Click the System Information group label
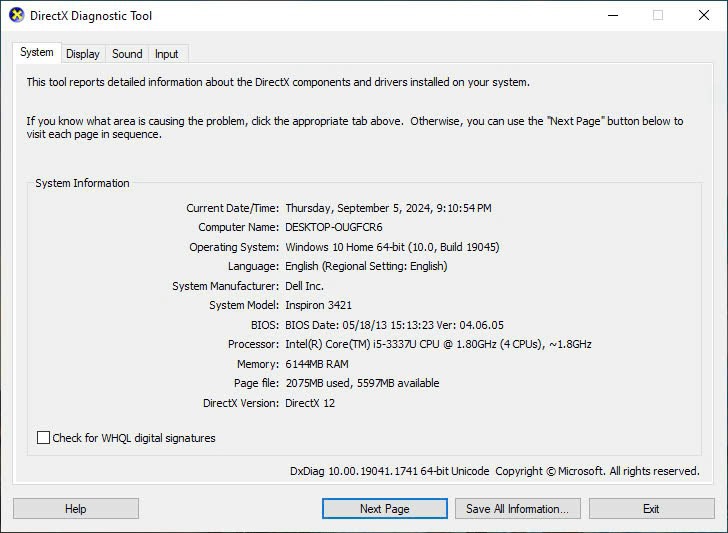 pyautogui.click(x=82, y=183)
